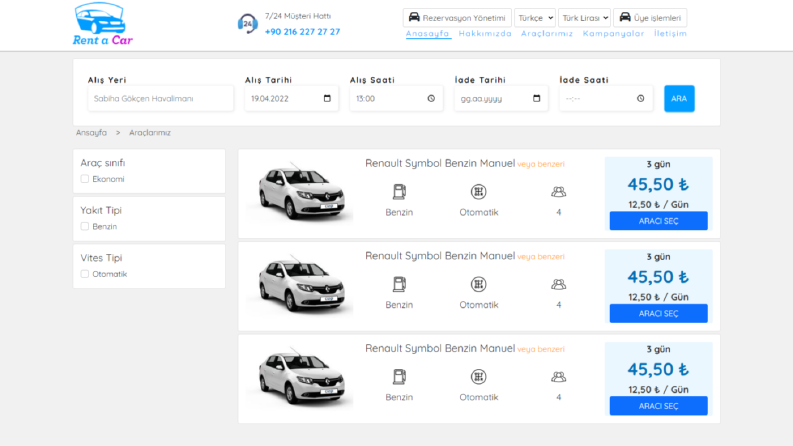This screenshot has width=793, height=446.
Task: Open İletişim nav item
Action: point(670,33)
